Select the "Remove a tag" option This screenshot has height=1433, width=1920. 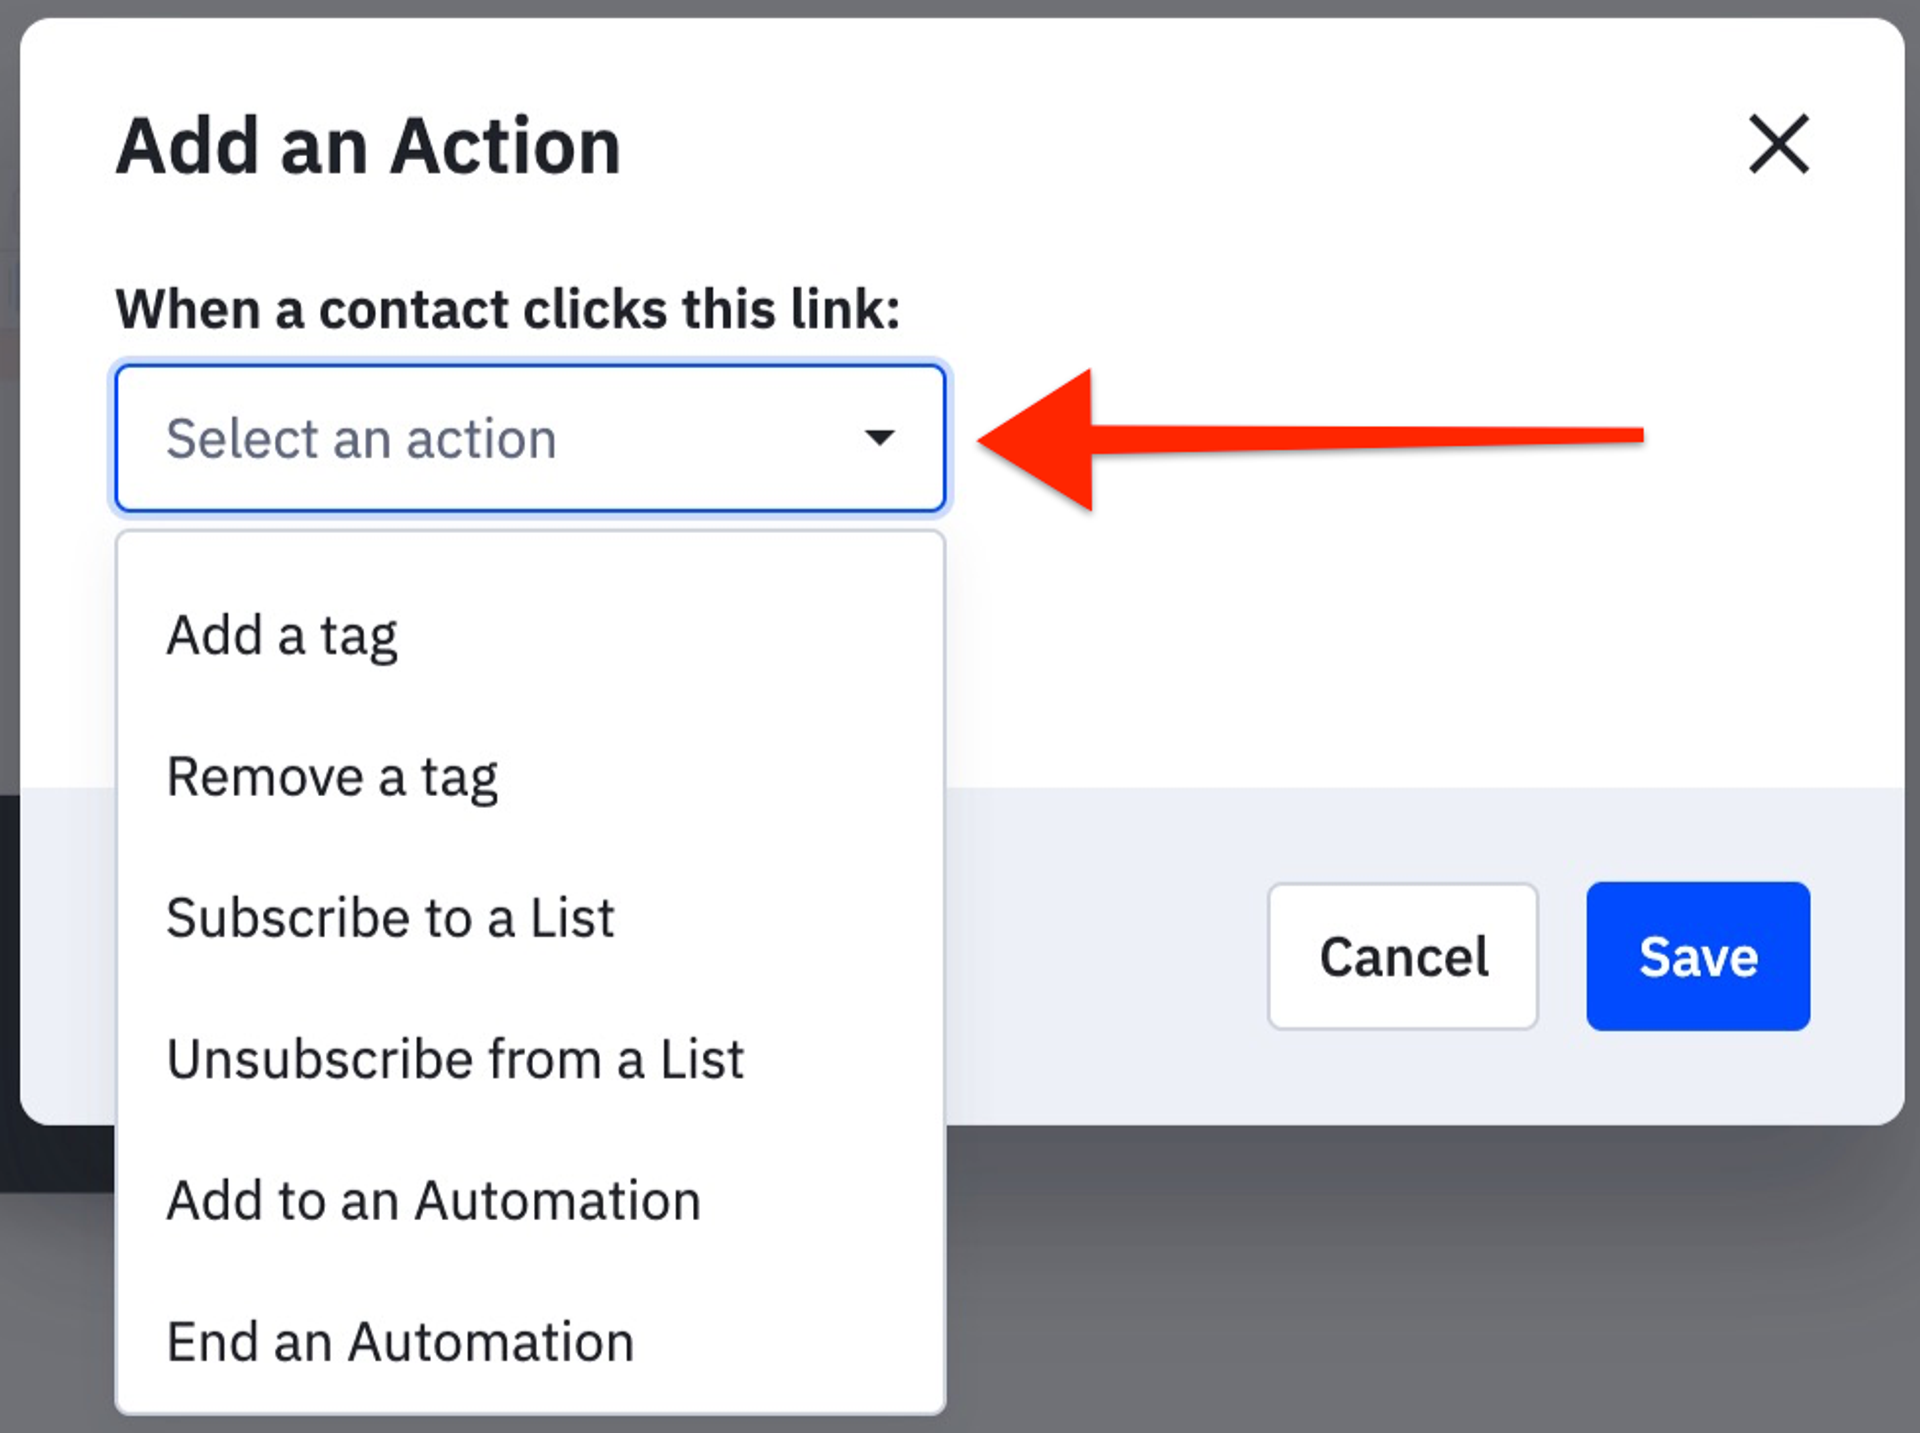coord(332,777)
